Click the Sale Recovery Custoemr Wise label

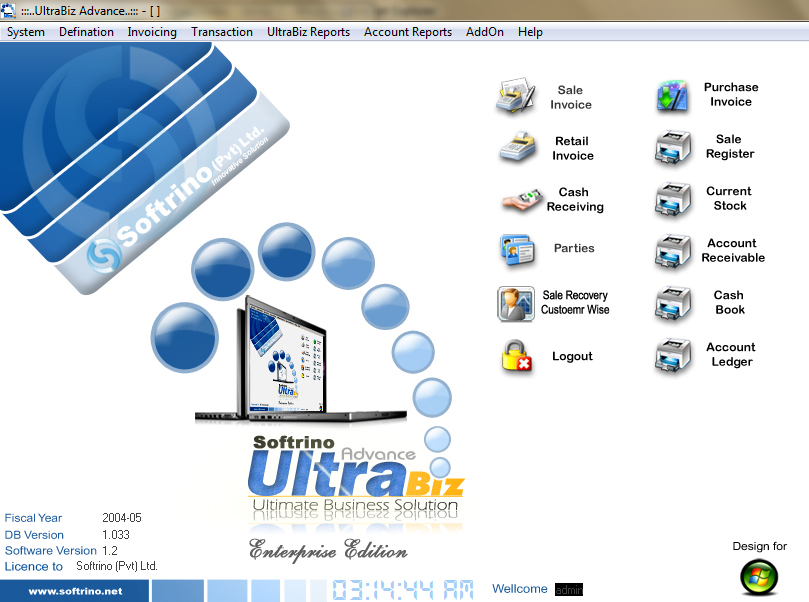coord(575,302)
